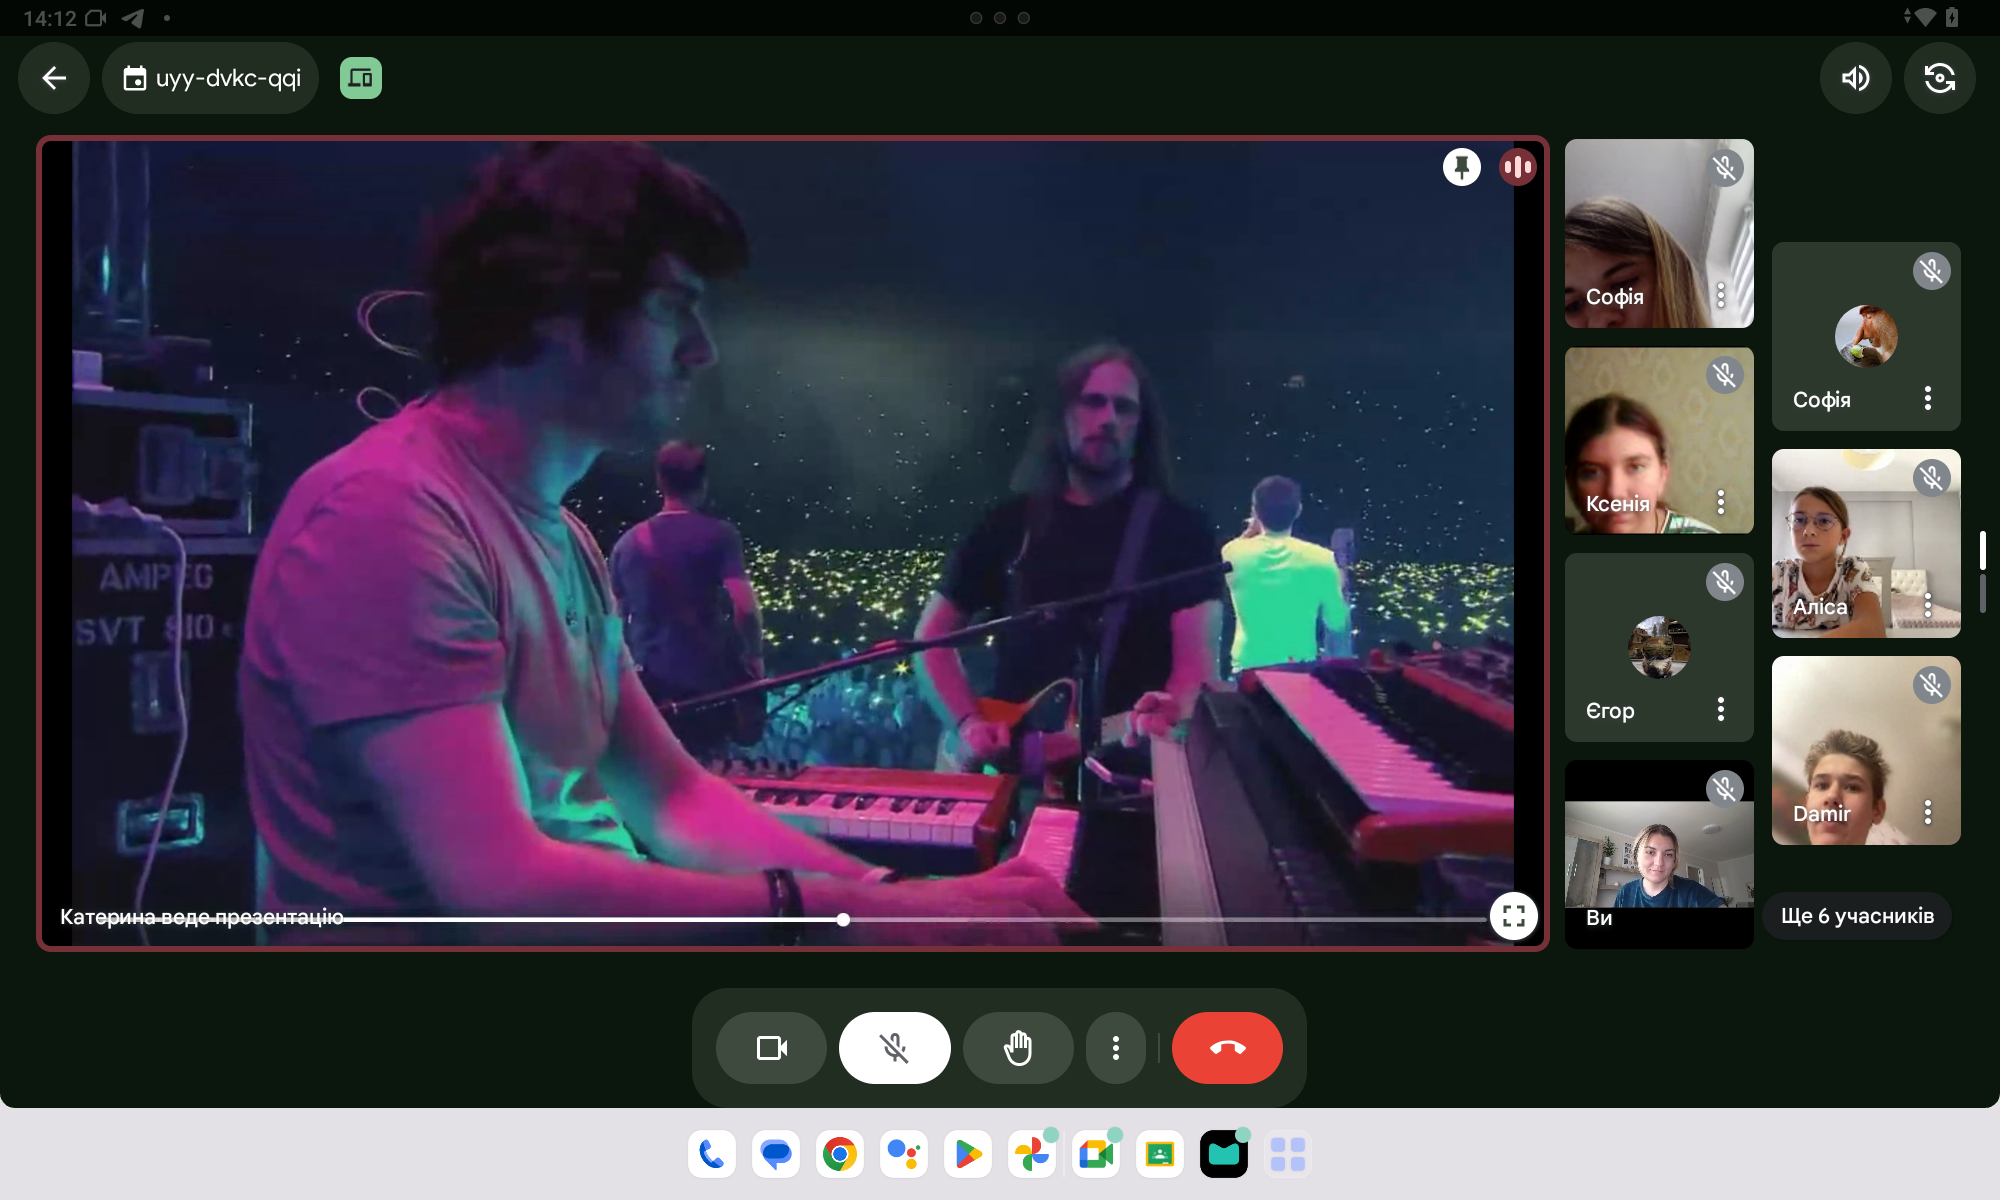This screenshot has height=1200, width=2000.
Task: Switch camera with the flip icon
Action: click(x=1939, y=78)
